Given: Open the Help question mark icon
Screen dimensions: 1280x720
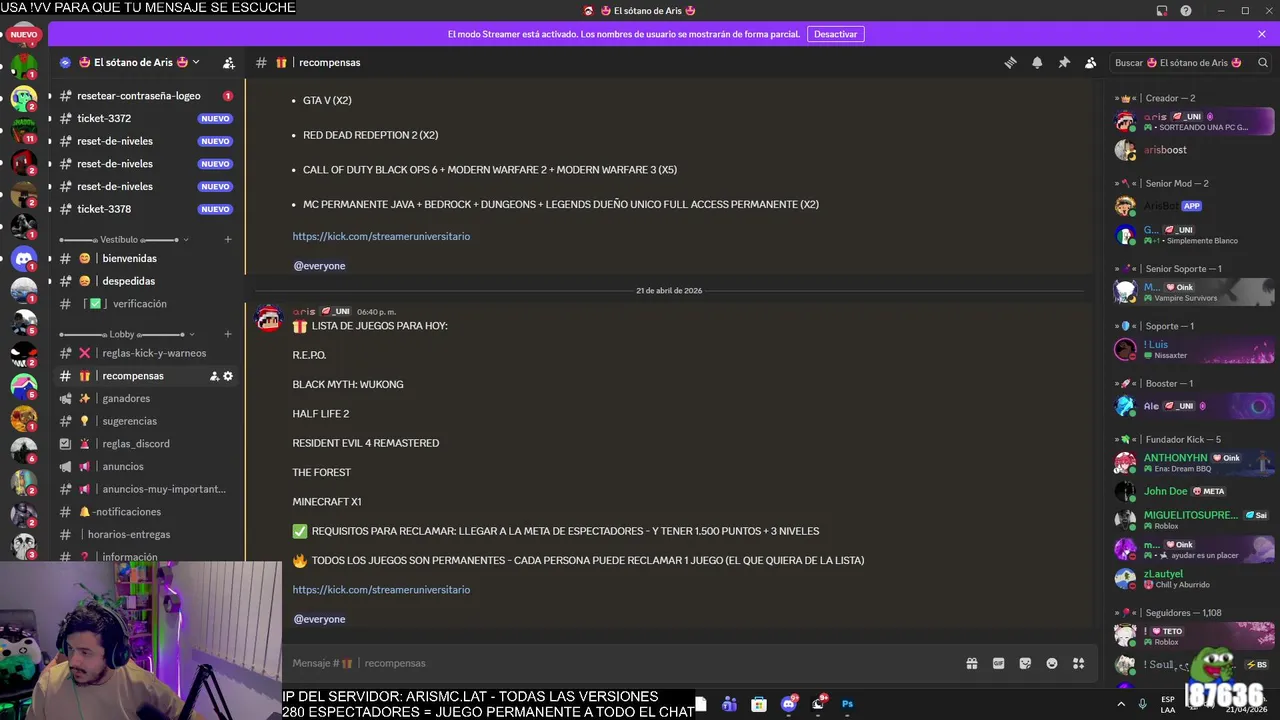Looking at the screenshot, I should click(1186, 11).
